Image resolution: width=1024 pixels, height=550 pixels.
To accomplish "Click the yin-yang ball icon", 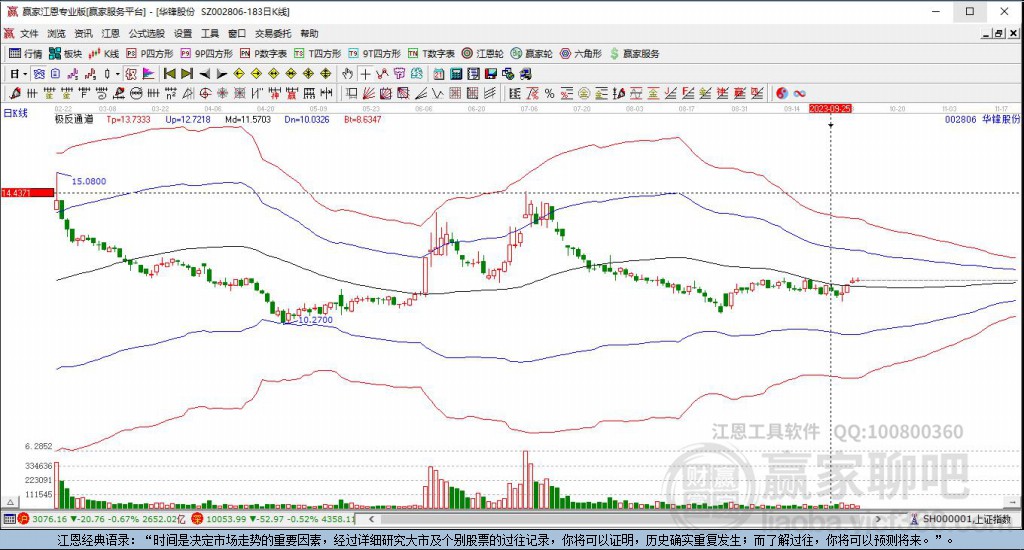I will pyautogui.click(x=782, y=94).
